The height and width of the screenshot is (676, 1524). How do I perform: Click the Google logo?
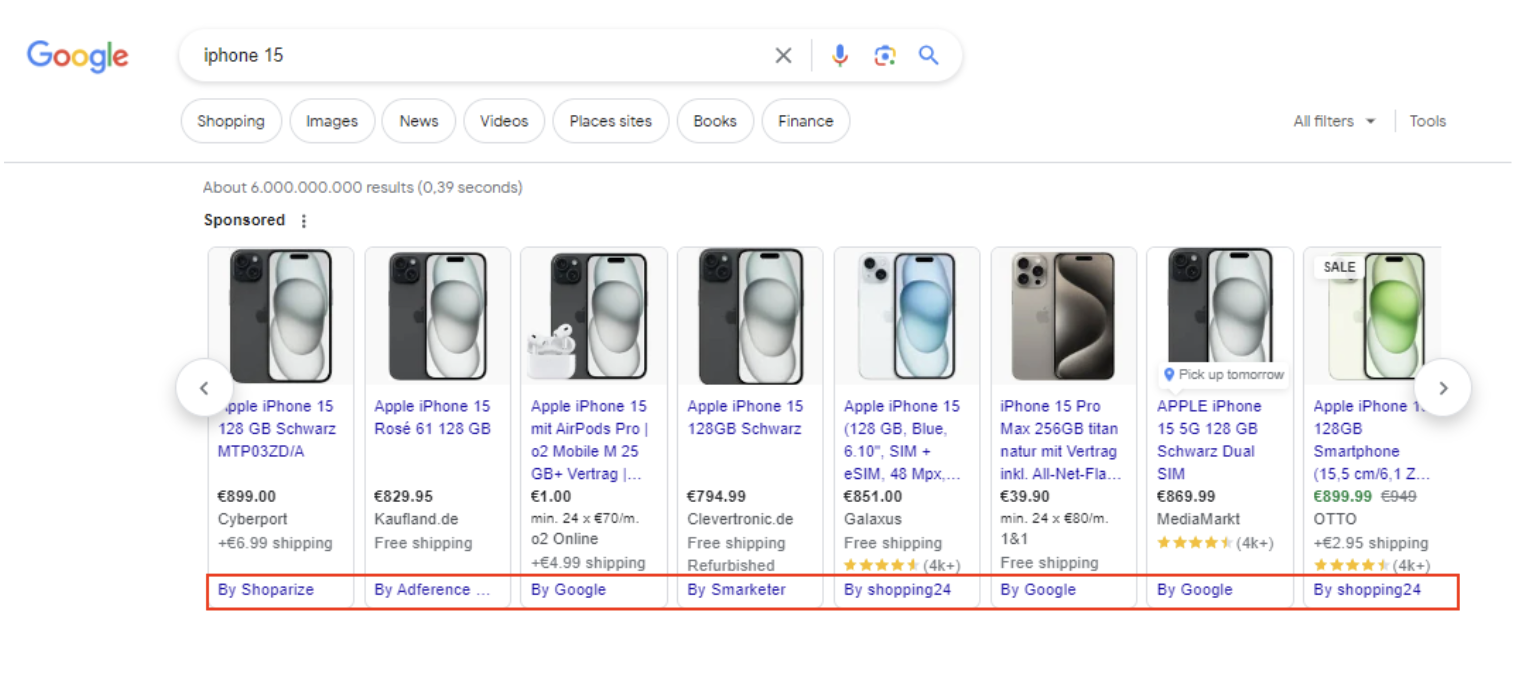point(77,56)
